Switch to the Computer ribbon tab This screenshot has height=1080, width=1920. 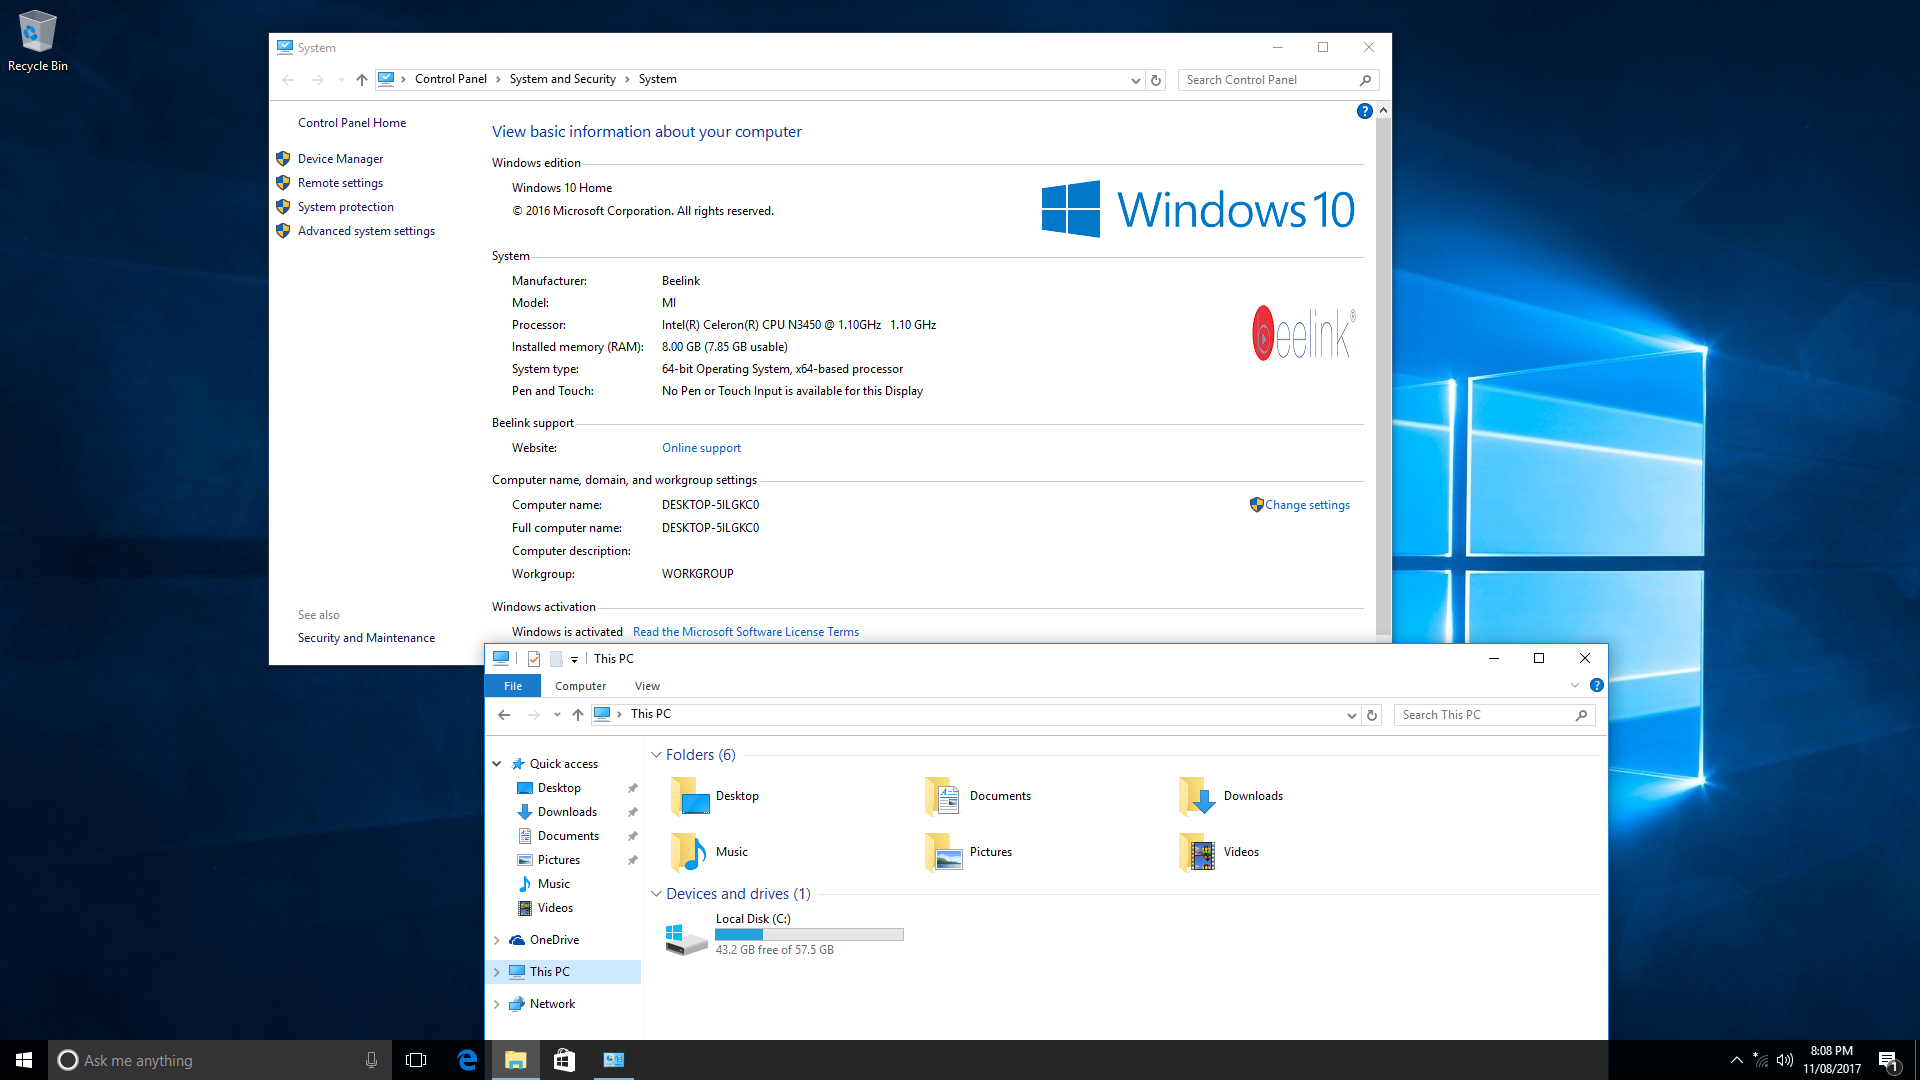coord(580,686)
